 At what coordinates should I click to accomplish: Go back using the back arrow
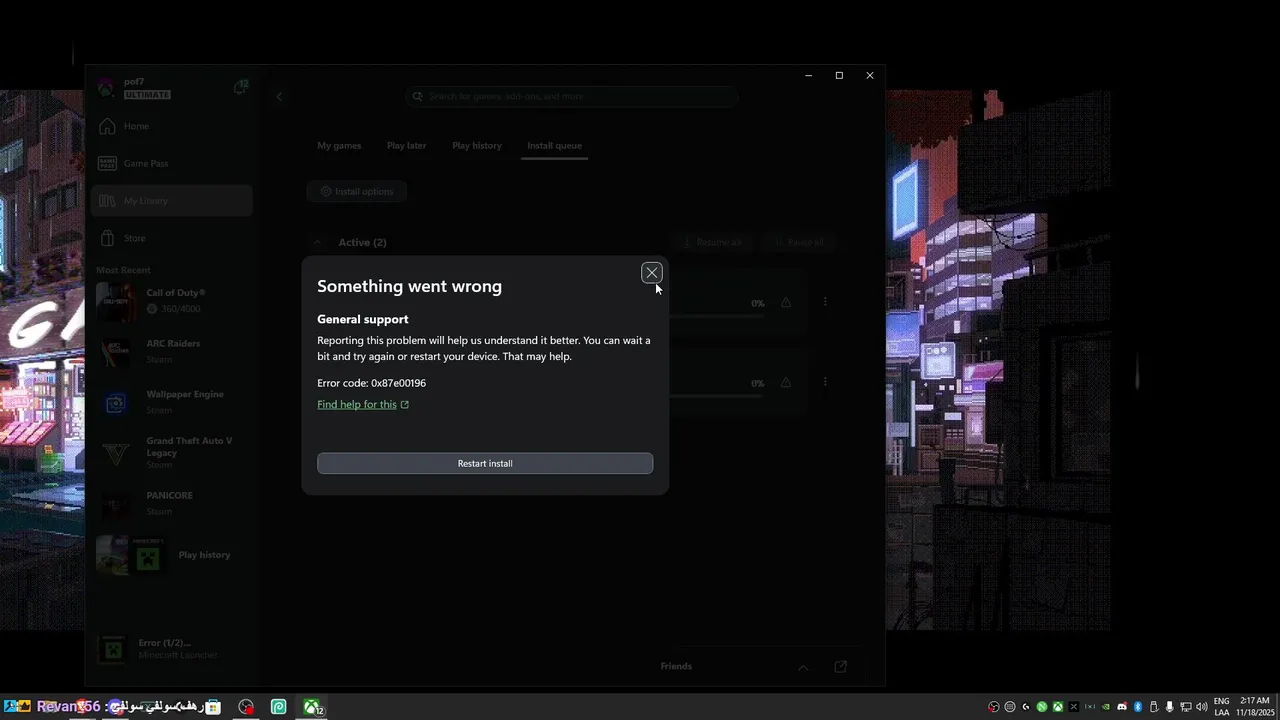click(x=279, y=96)
